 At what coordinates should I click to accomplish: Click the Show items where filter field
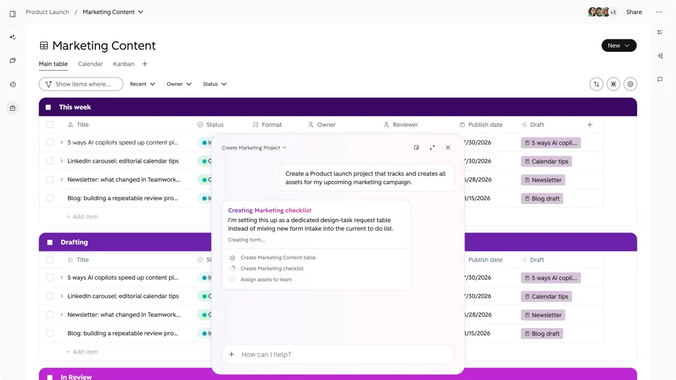(81, 84)
